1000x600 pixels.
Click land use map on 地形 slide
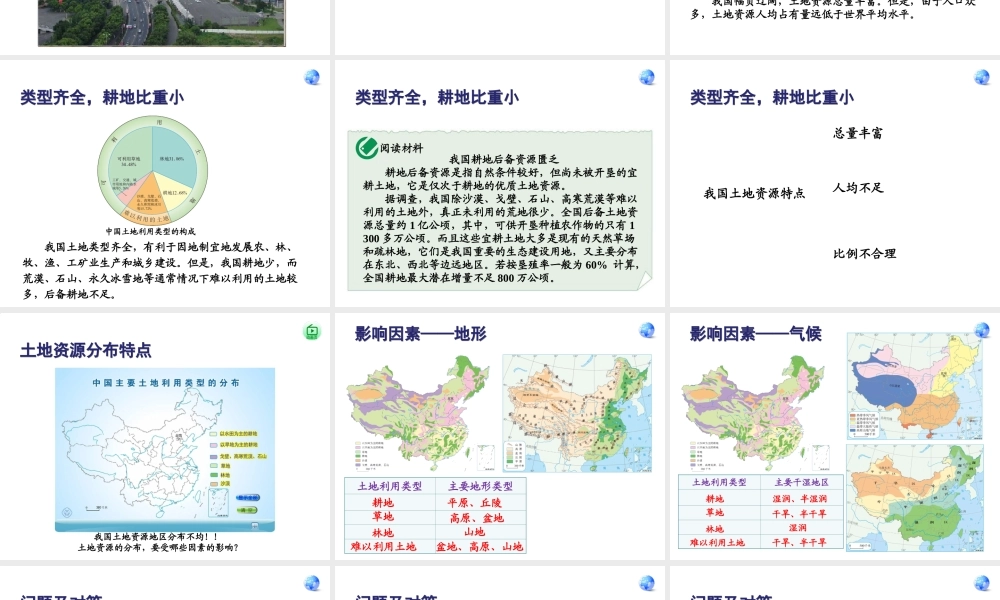[x=421, y=413]
